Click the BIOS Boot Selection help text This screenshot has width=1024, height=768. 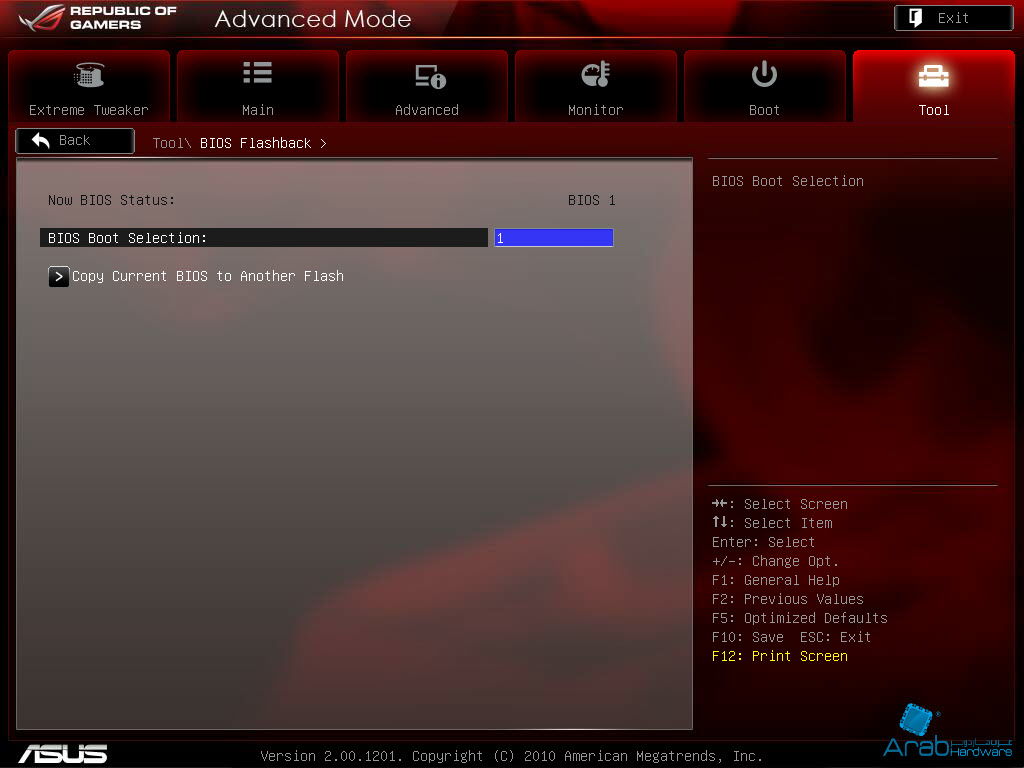(788, 182)
